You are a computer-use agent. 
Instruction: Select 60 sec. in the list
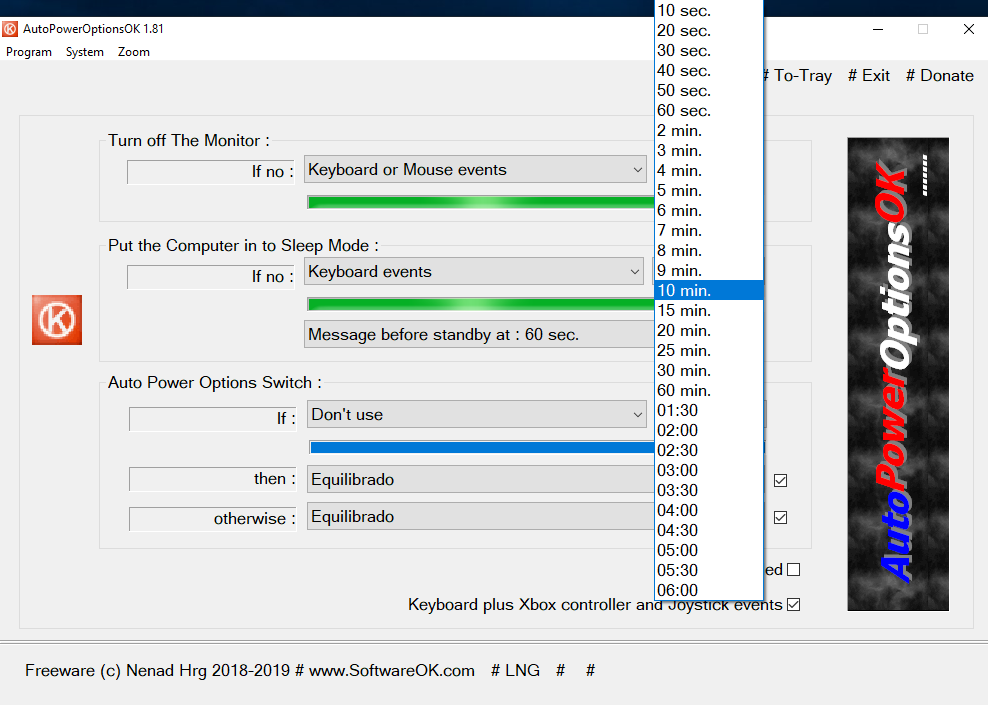tap(709, 111)
